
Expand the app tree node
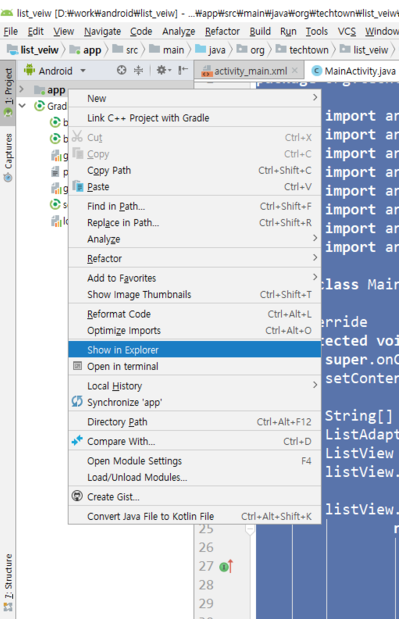(x=22, y=90)
